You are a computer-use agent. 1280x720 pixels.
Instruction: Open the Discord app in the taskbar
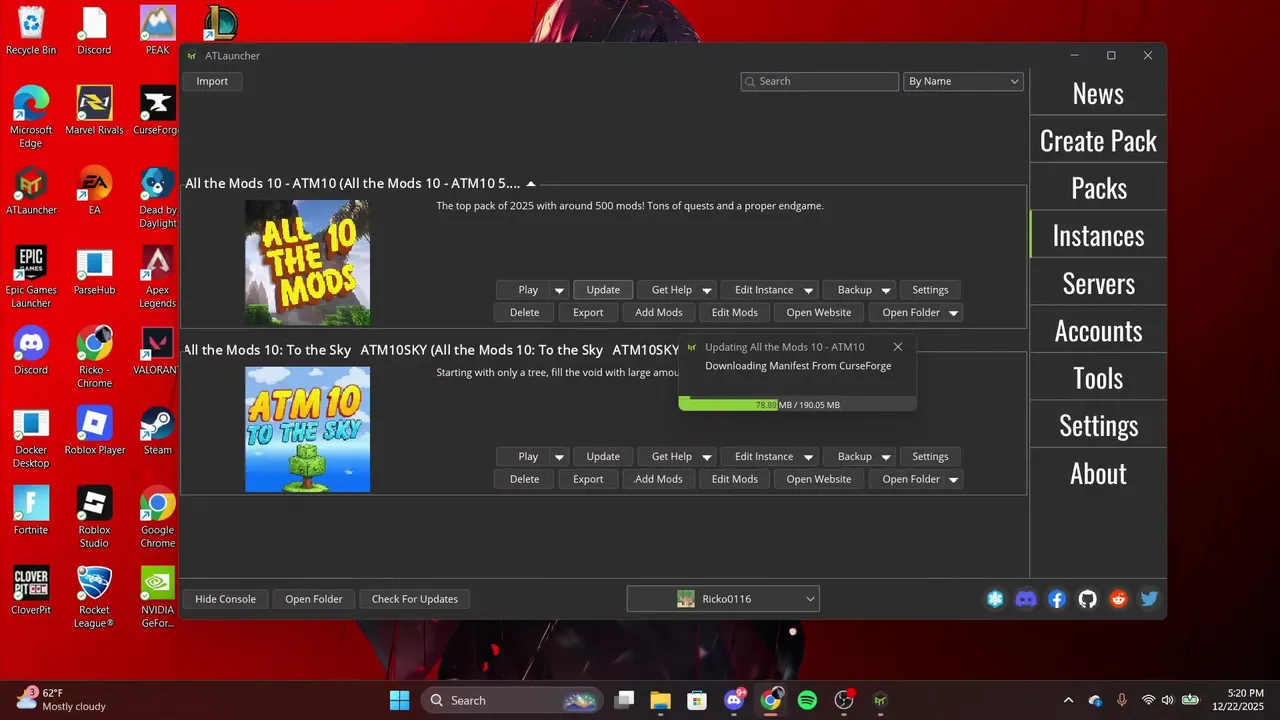click(x=734, y=700)
